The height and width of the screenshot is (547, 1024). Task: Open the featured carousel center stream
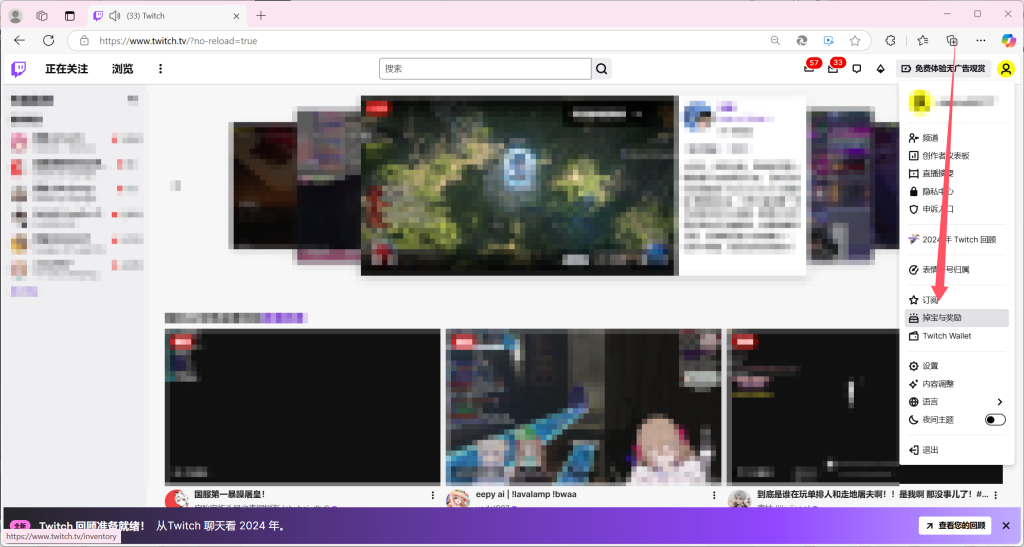[519, 185]
